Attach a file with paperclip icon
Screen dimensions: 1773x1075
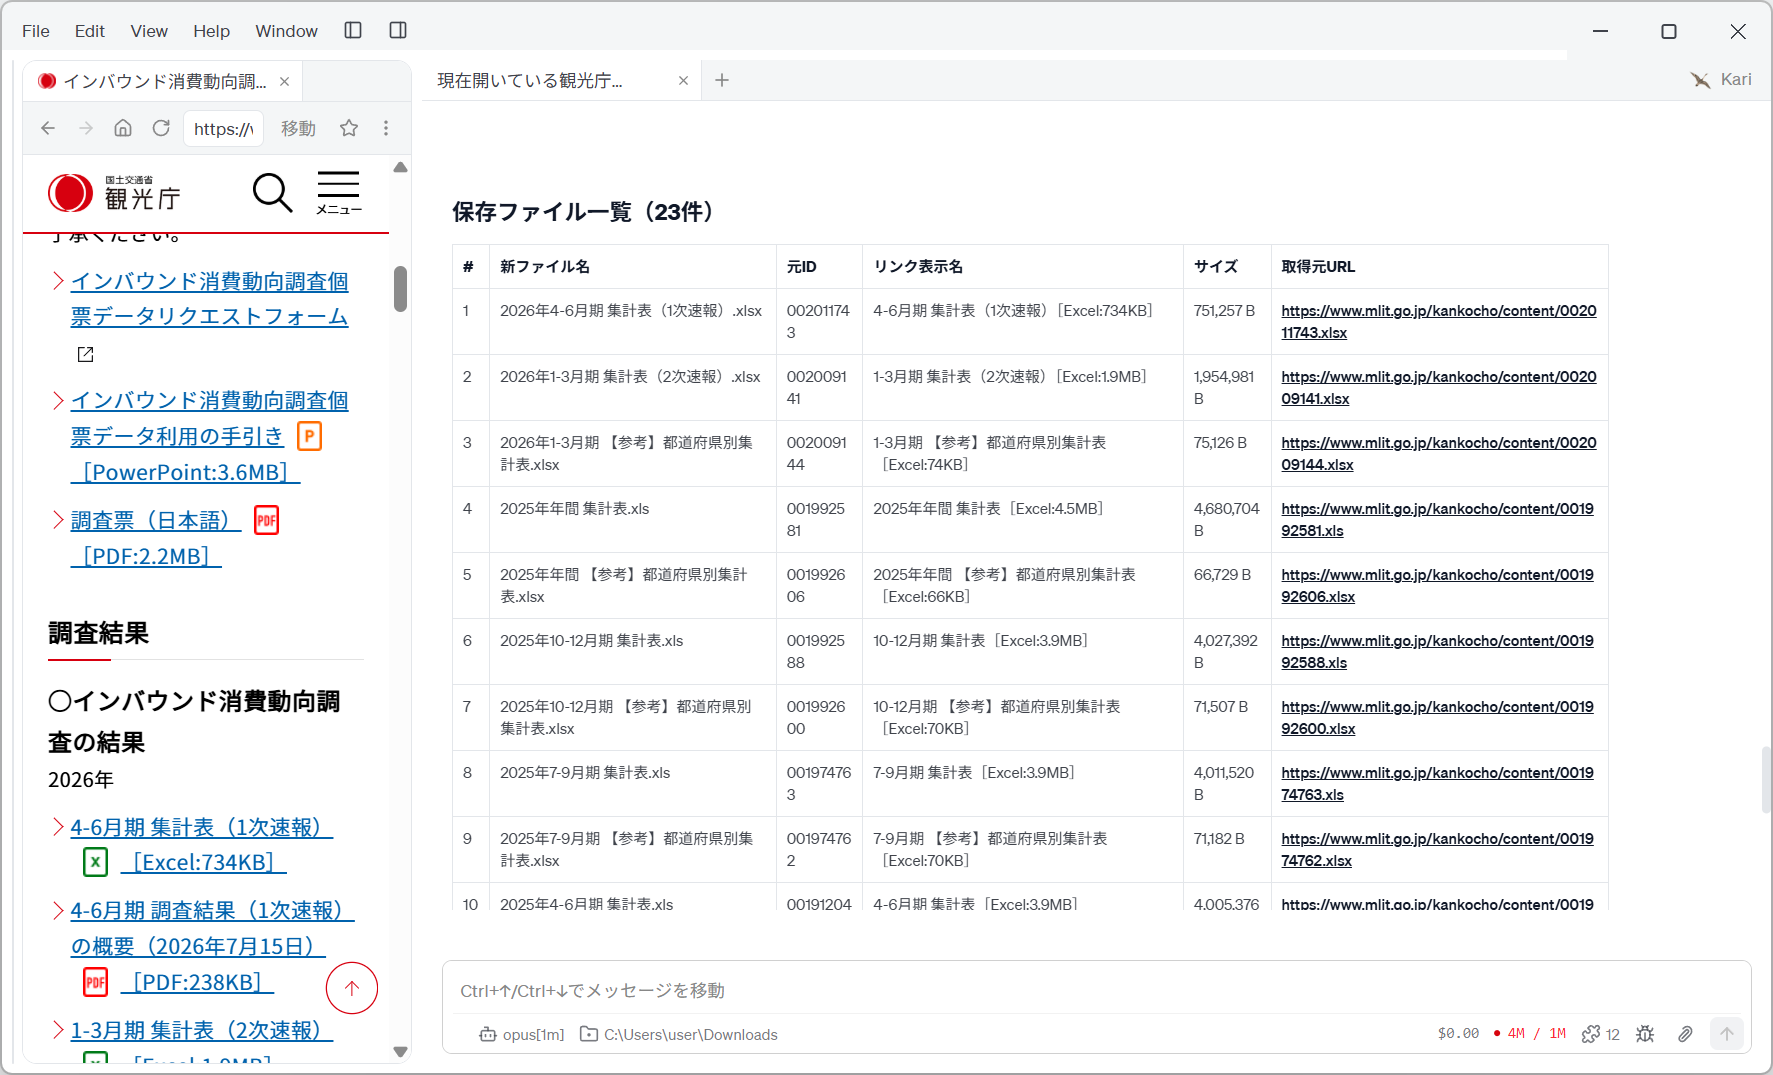pyautogui.click(x=1685, y=1034)
